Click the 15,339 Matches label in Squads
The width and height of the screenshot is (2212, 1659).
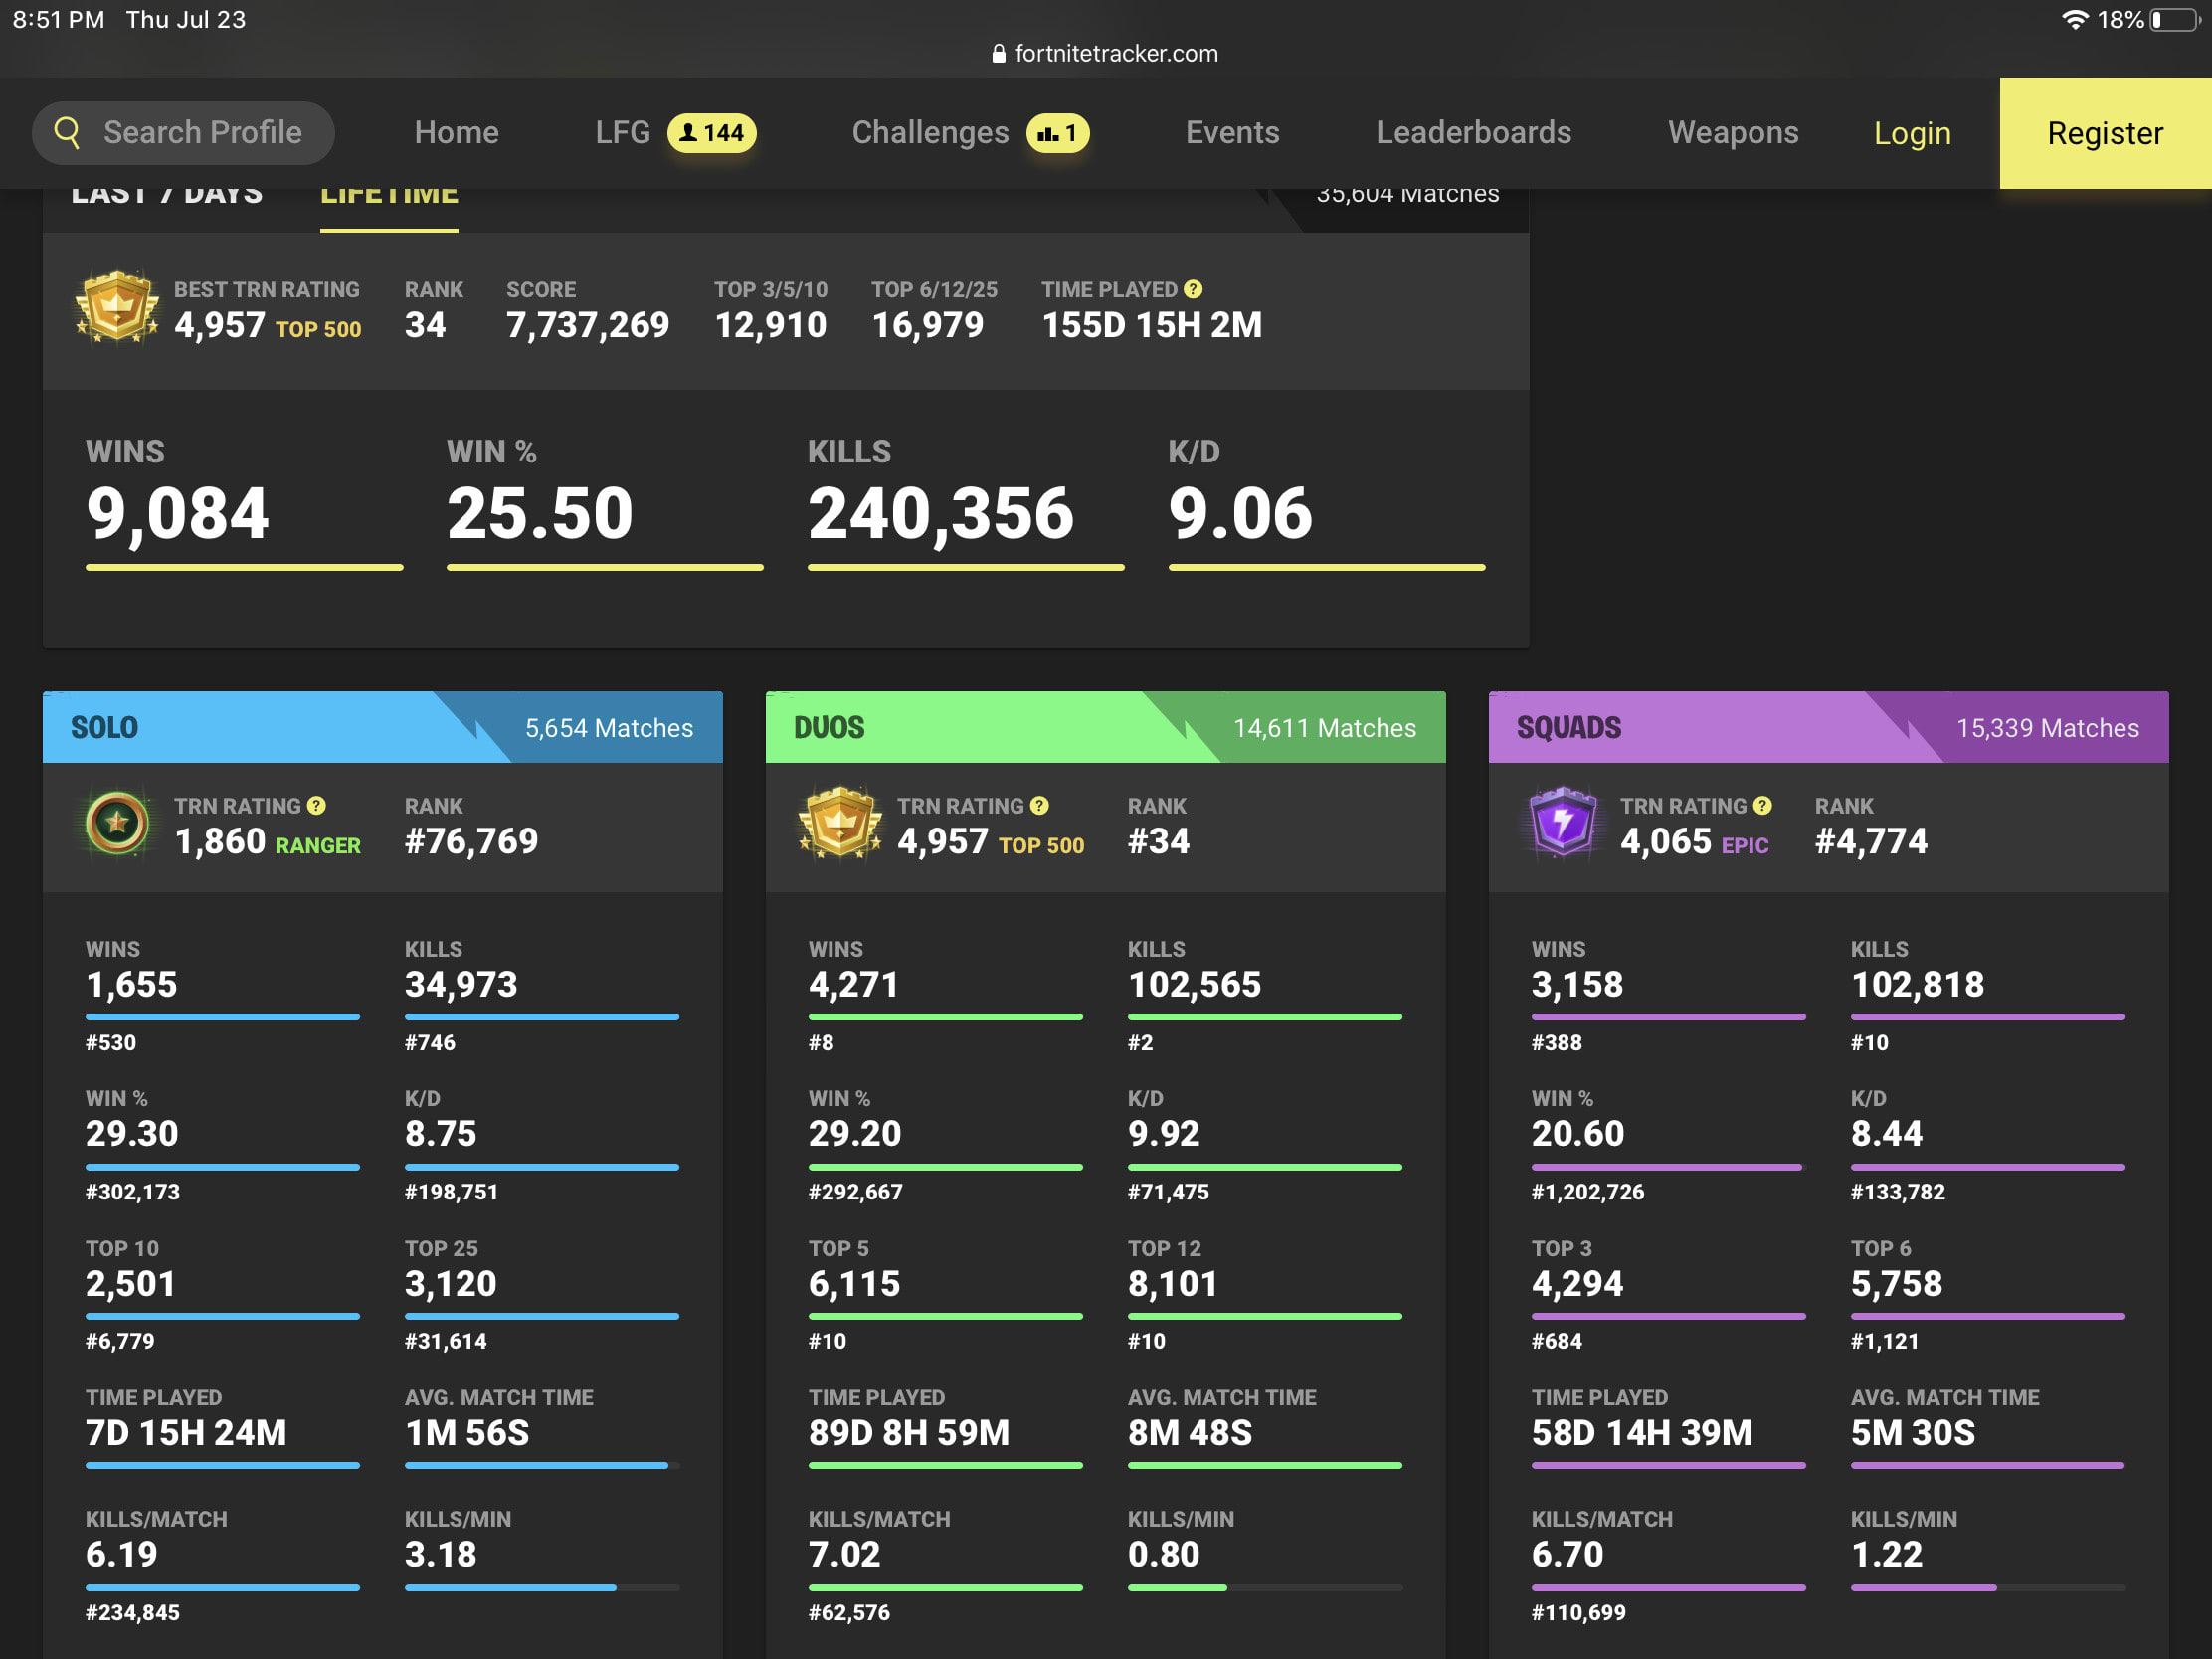point(2047,728)
